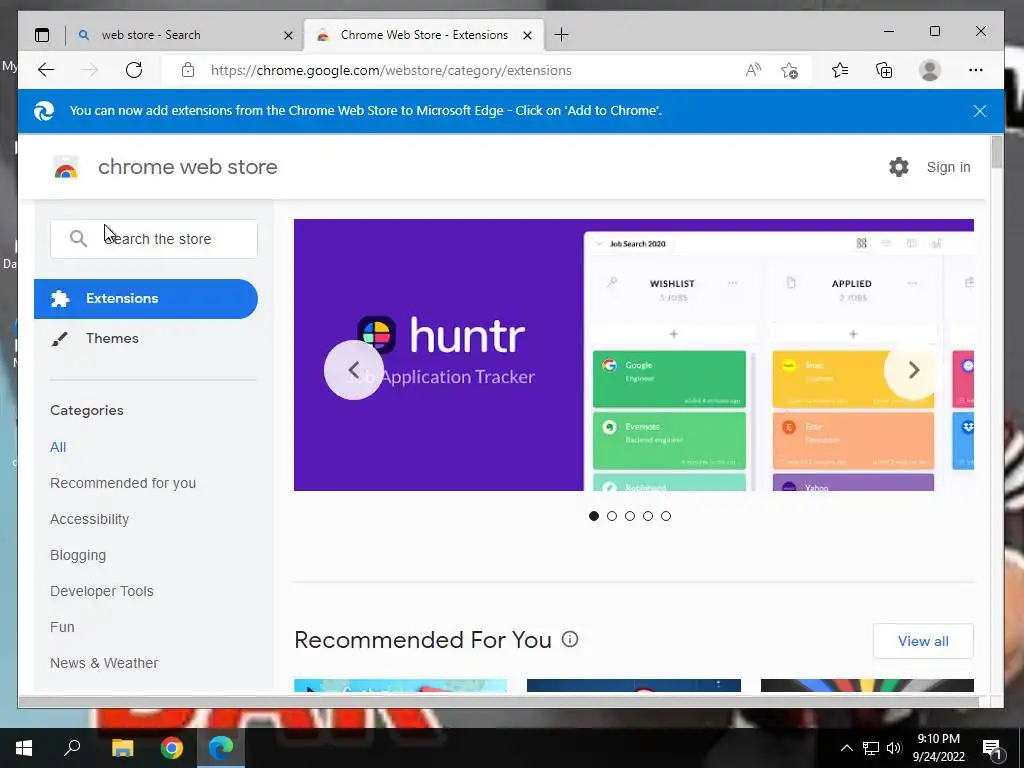Click the page vertical scrollbar thumb
Image resolution: width=1024 pixels, height=768 pixels.
[x=997, y=152]
